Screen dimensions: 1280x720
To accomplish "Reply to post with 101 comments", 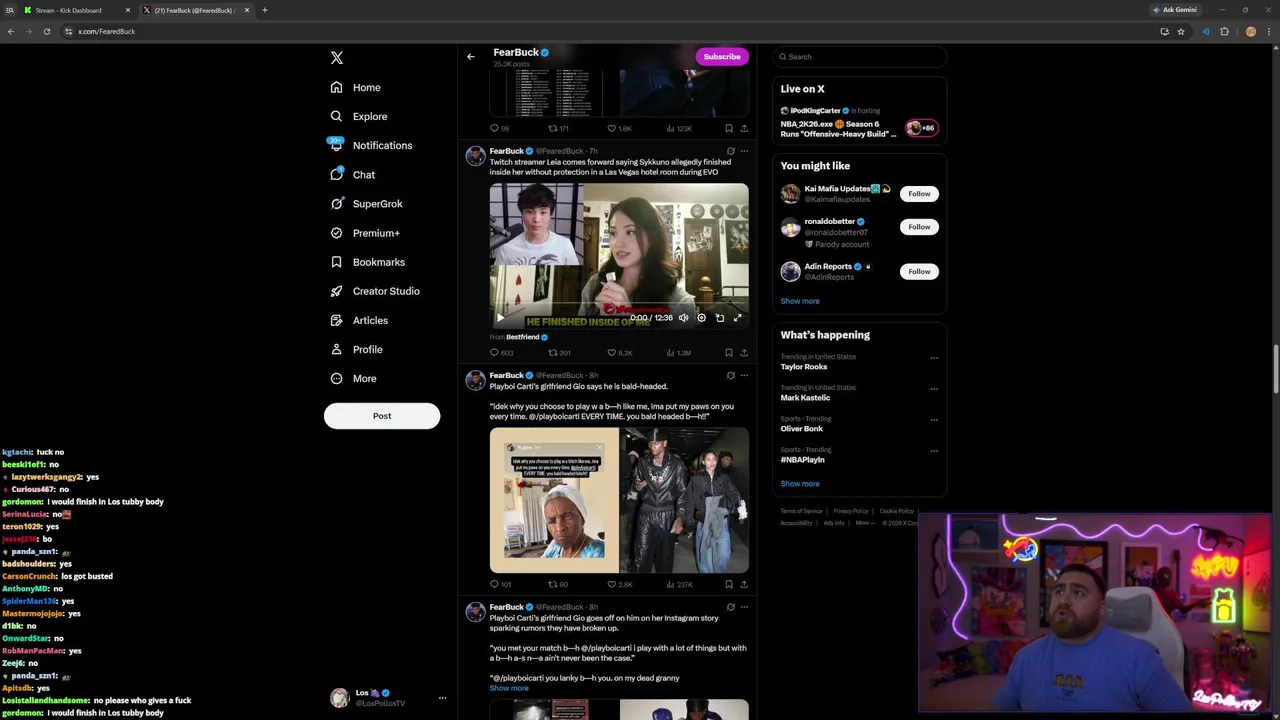I will [x=500, y=584].
